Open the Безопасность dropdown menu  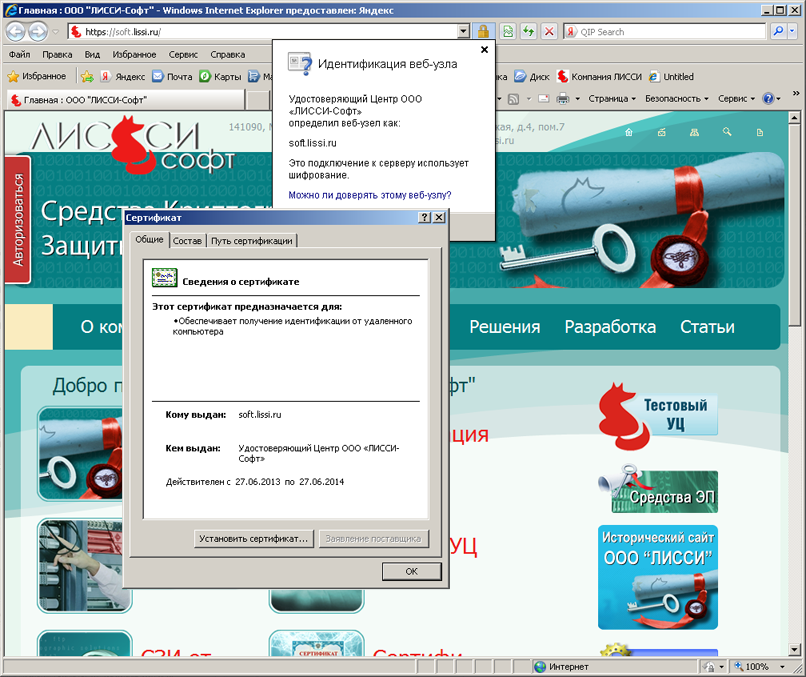coord(676,99)
